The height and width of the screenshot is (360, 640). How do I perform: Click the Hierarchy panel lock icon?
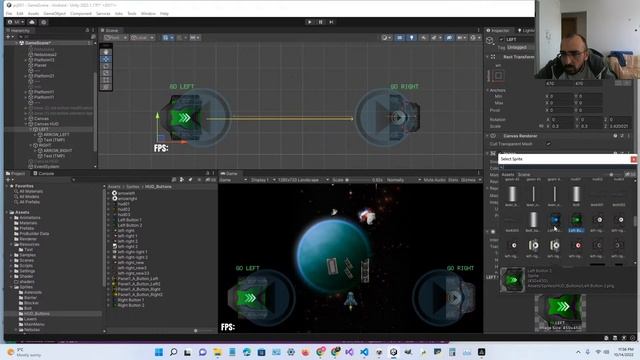click(x=87, y=31)
